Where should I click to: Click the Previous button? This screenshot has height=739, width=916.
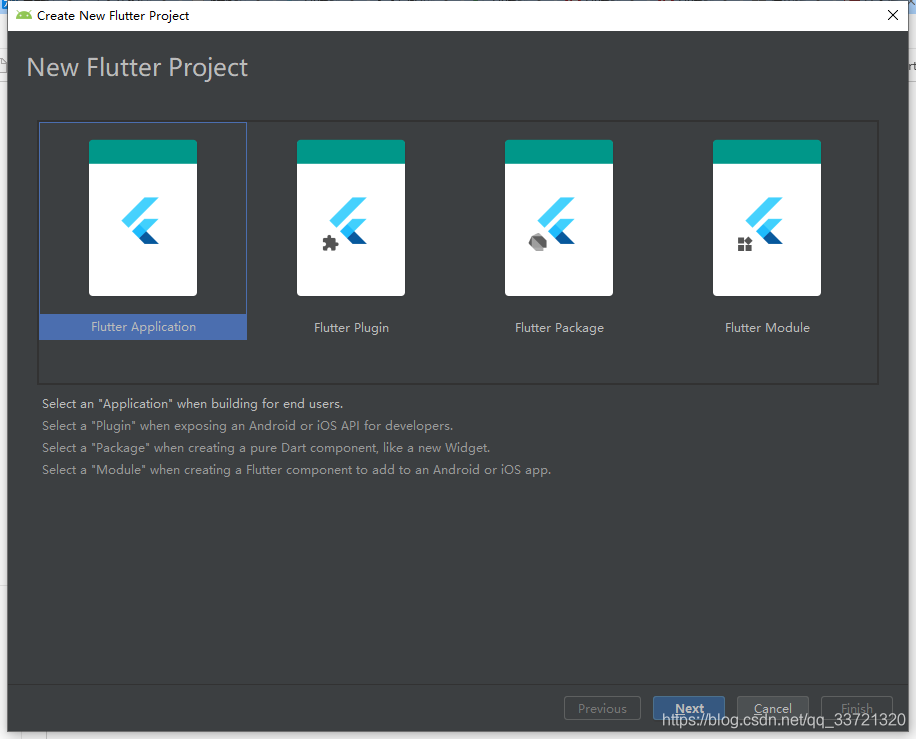click(x=602, y=708)
